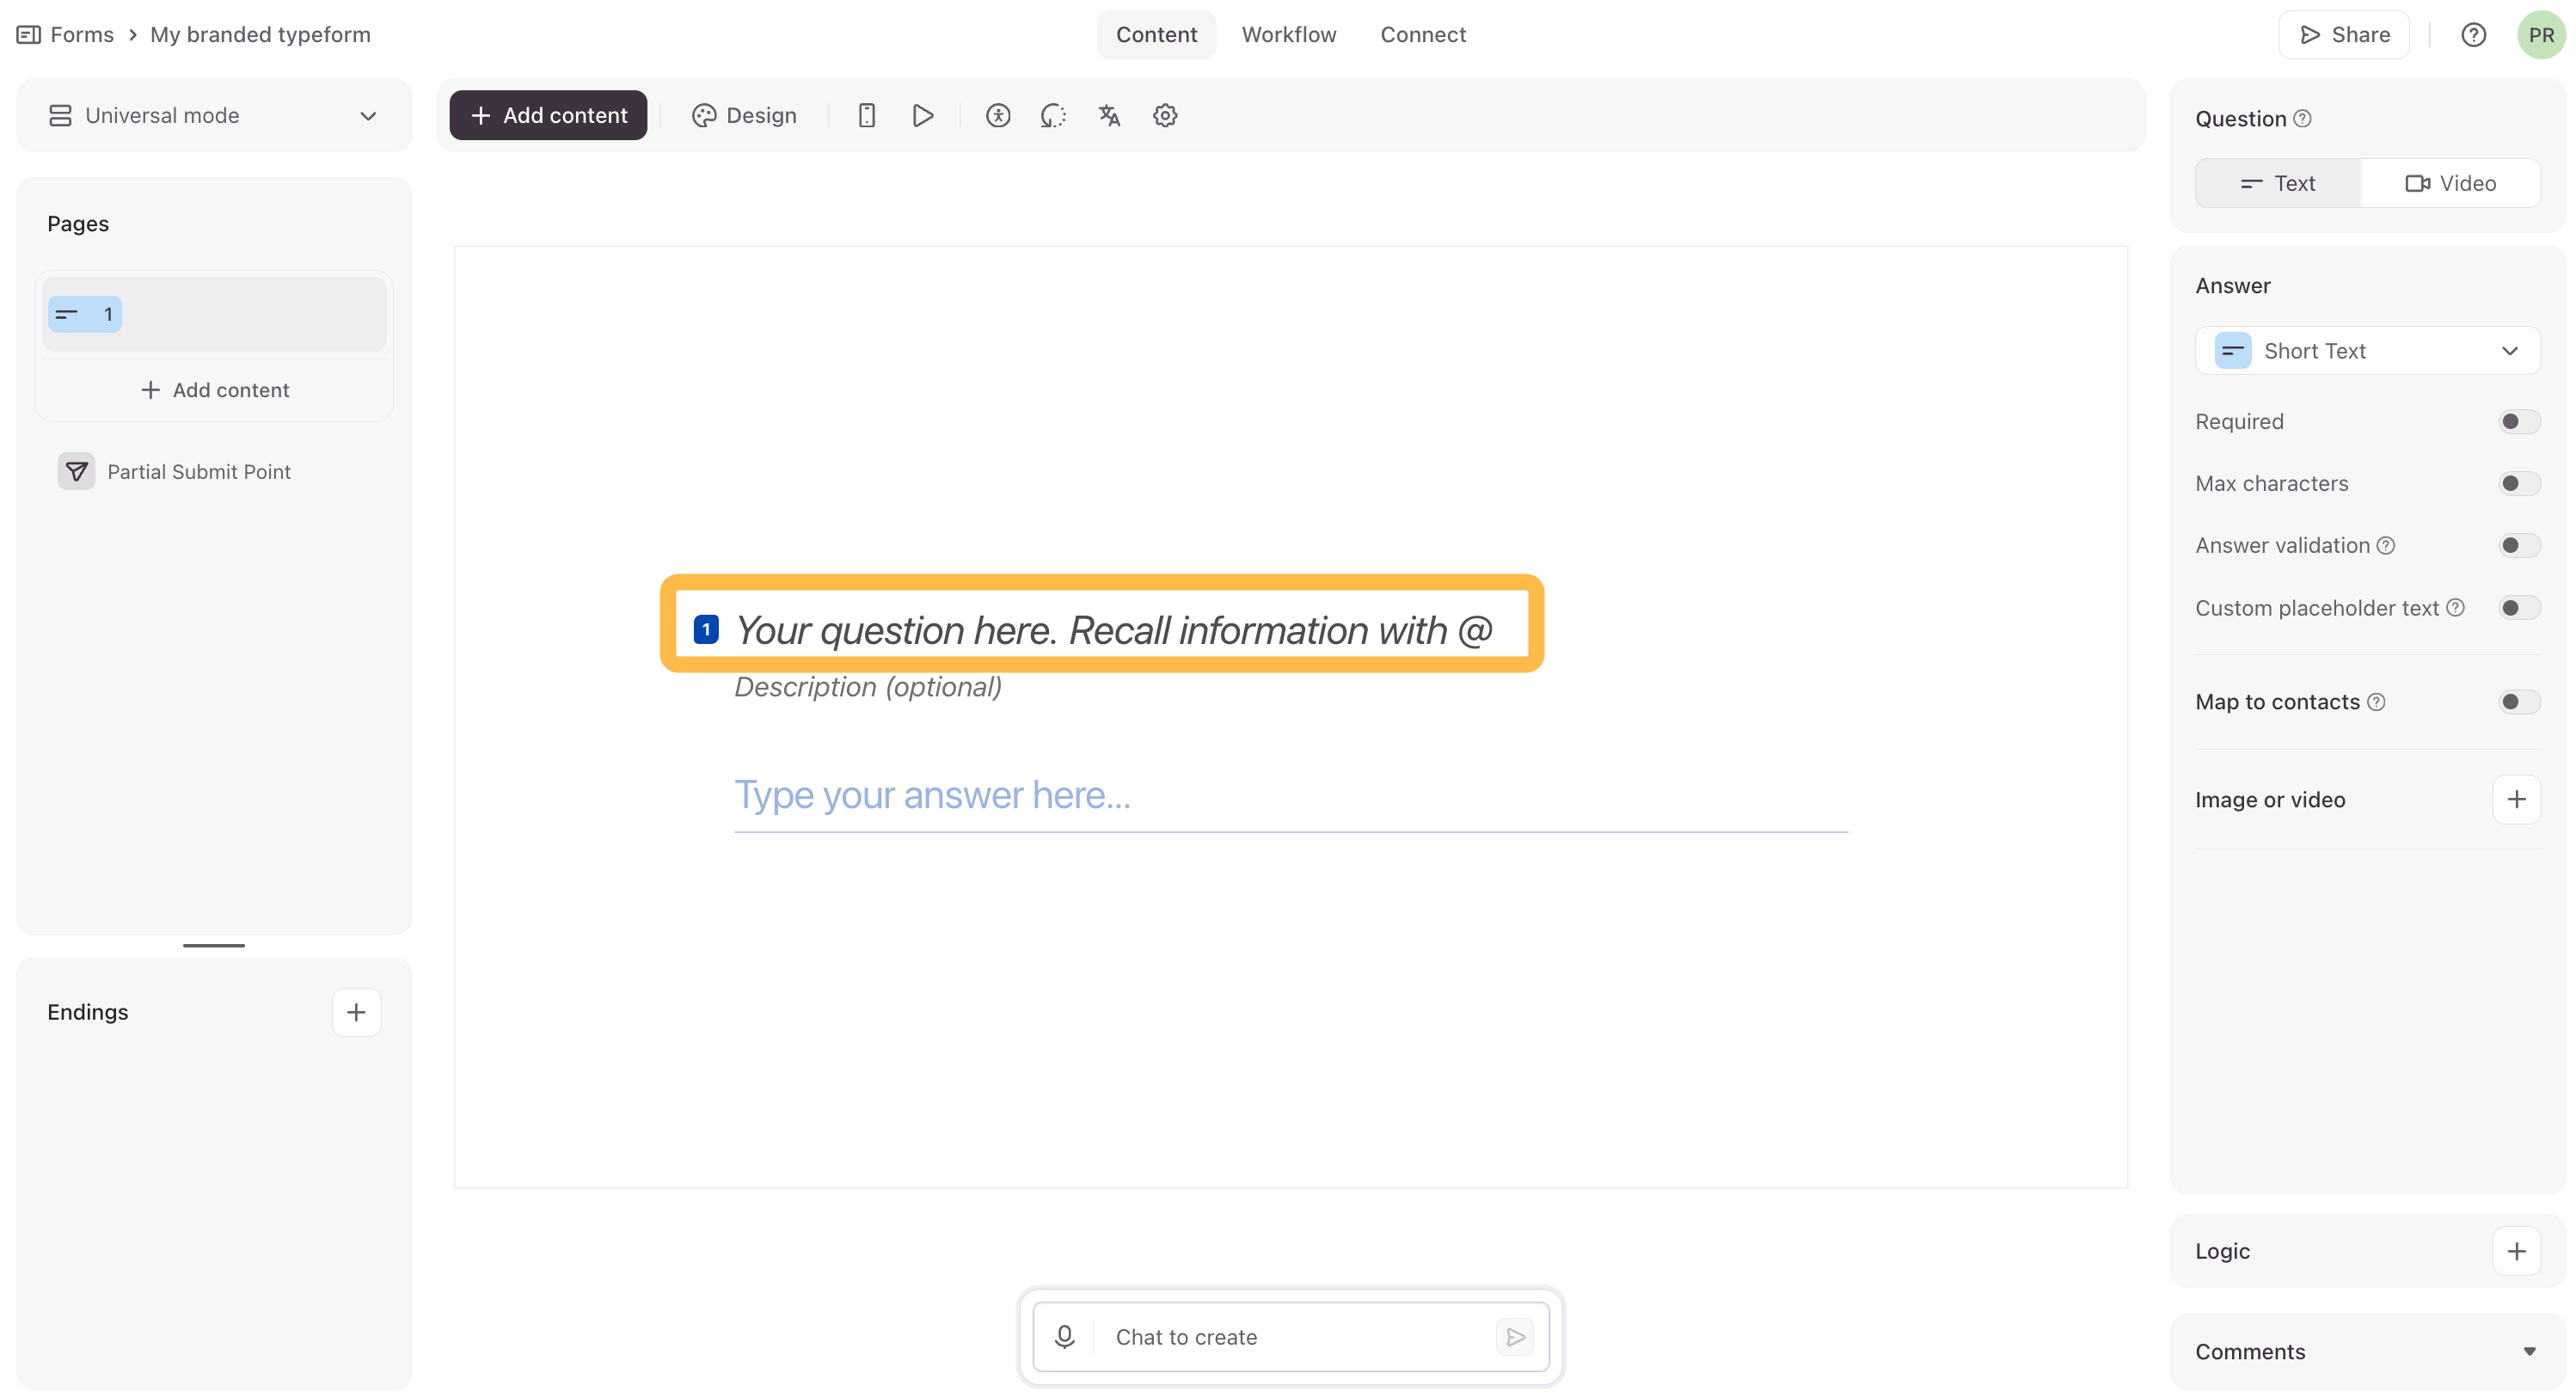This screenshot has height=1398, width=2576.
Task: Open the Universal mode dropdown
Action: (x=214, y=116)
